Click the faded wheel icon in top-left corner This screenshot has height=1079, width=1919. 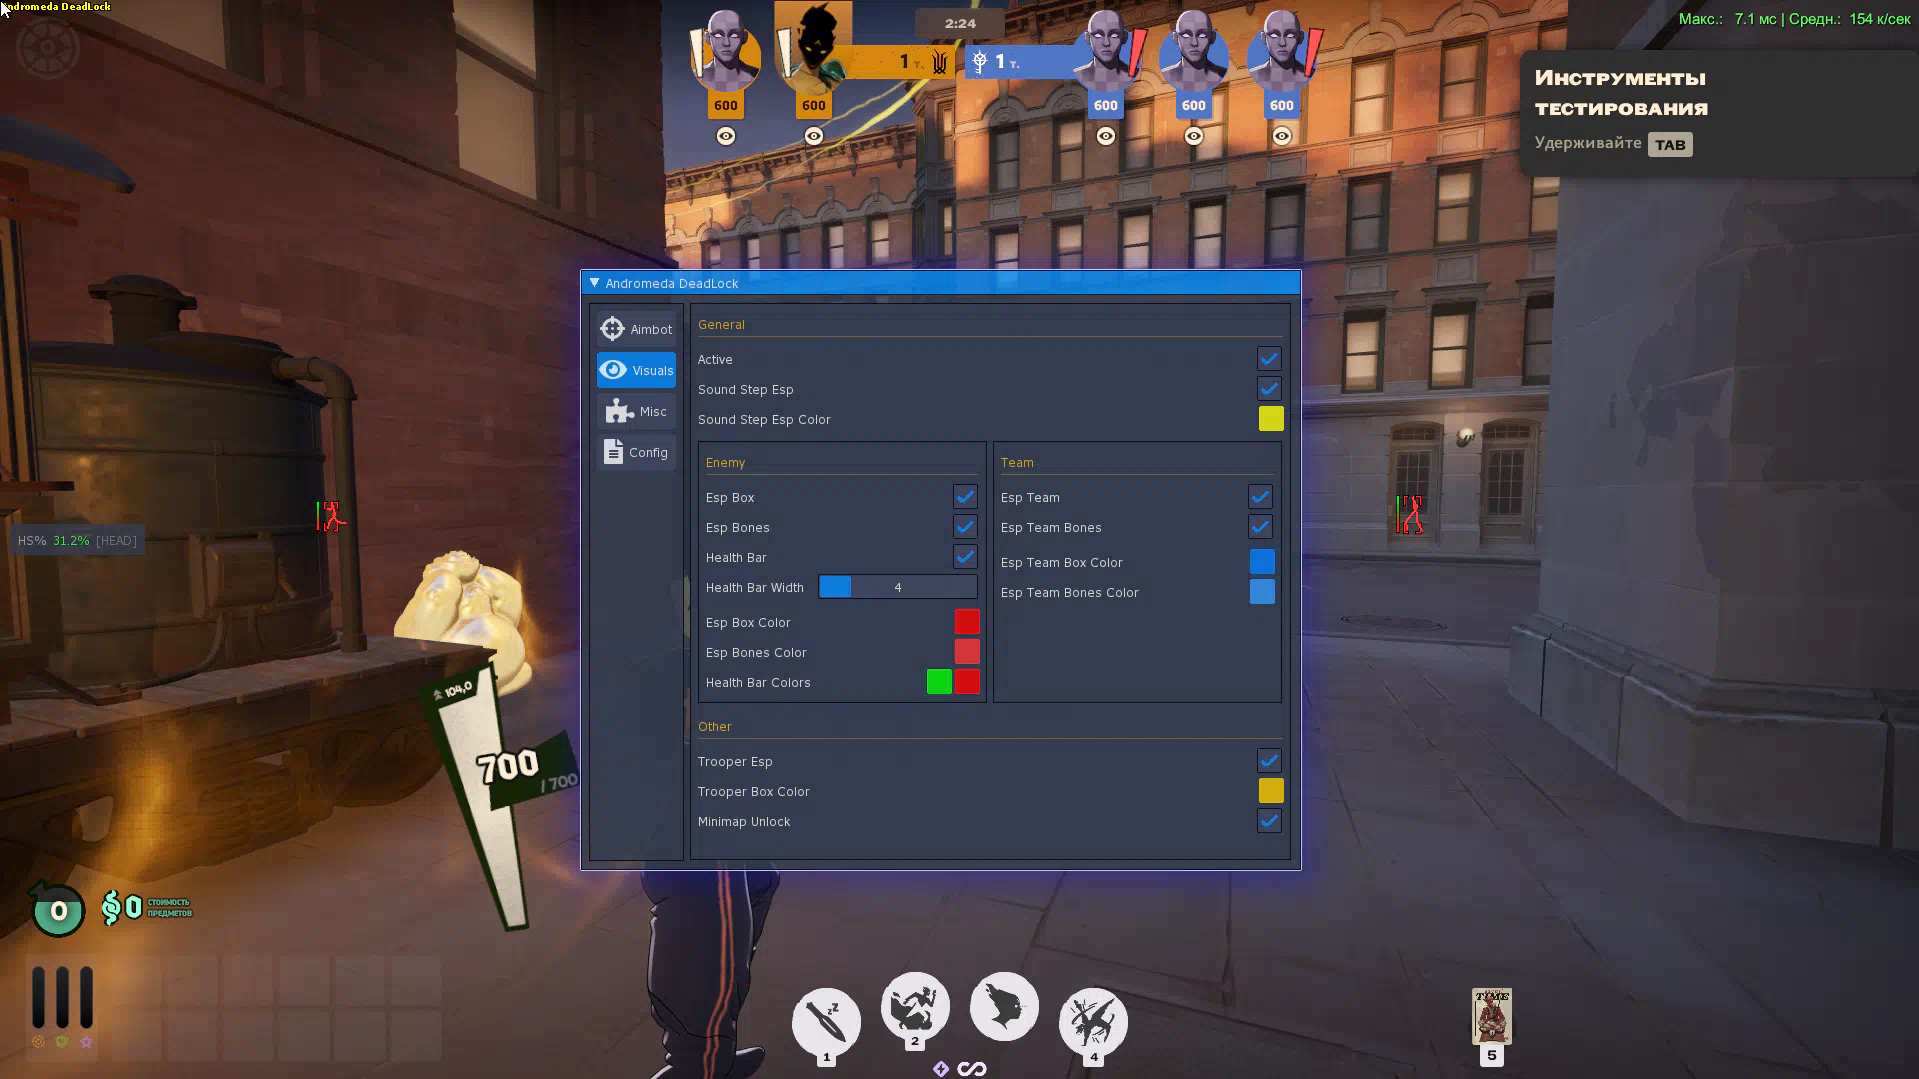click(x=47, y=47)
